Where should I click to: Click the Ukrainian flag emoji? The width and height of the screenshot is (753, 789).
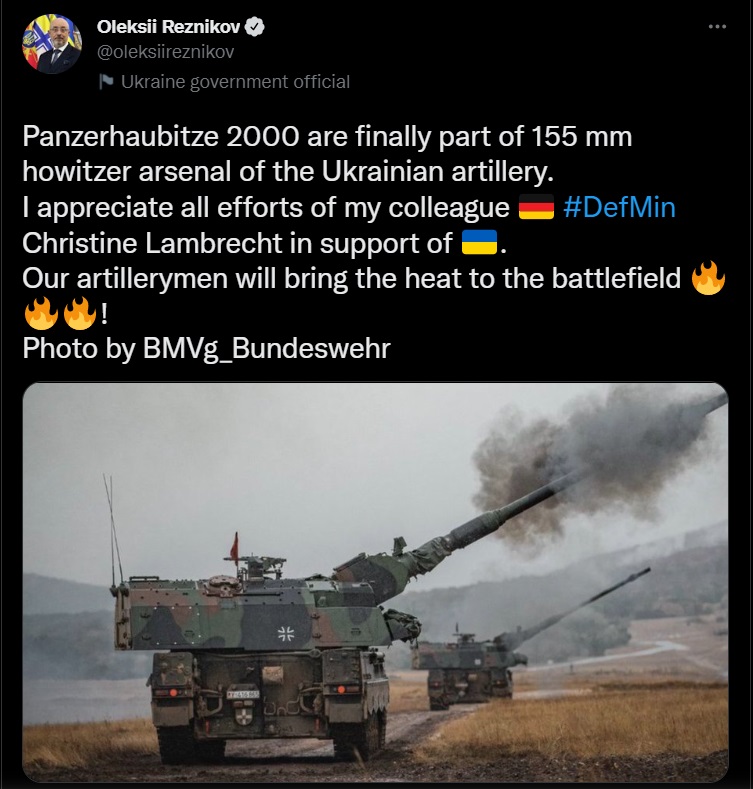[480, 242]
